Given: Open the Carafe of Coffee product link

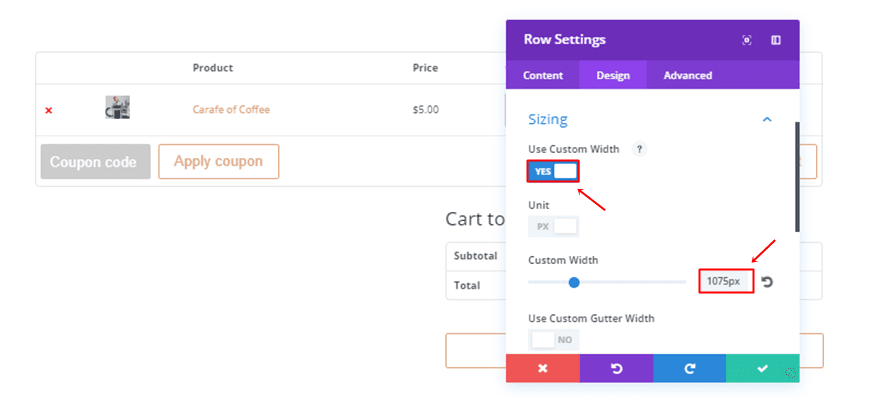Looking at the screenshot, I should tap(231, 109).
